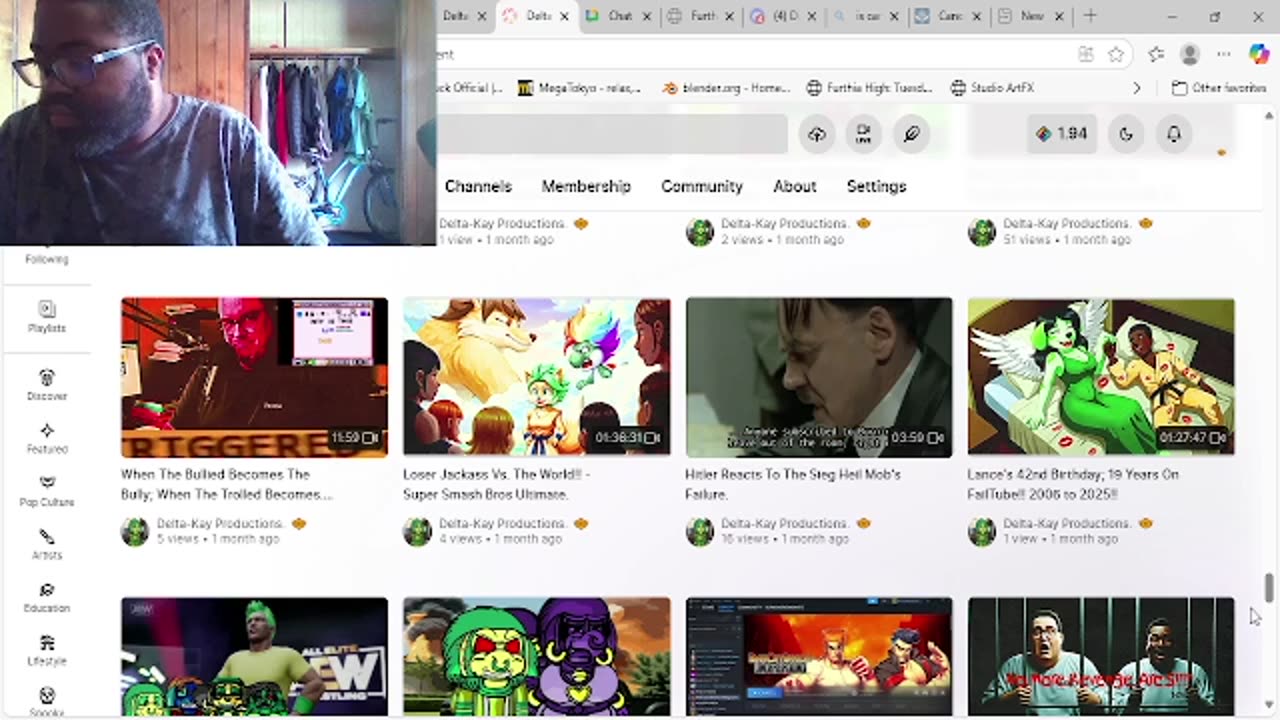Click the site search field
This screenshot has width=1280, height=720.
tap(612, 134)
